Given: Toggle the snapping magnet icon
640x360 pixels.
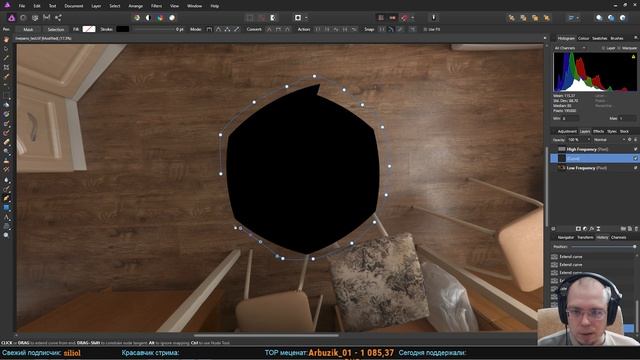Looking at the screenshot, I should click(x=404, y=18).
